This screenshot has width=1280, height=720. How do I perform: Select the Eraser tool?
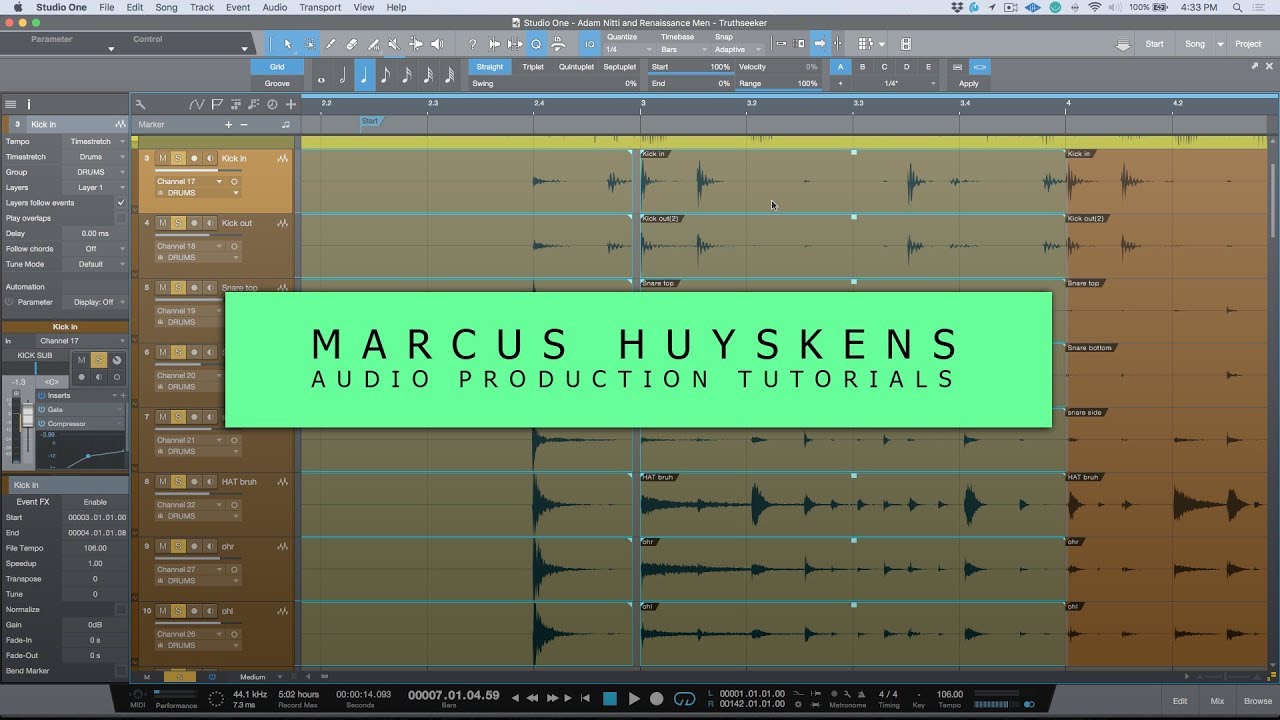point(352,44)
